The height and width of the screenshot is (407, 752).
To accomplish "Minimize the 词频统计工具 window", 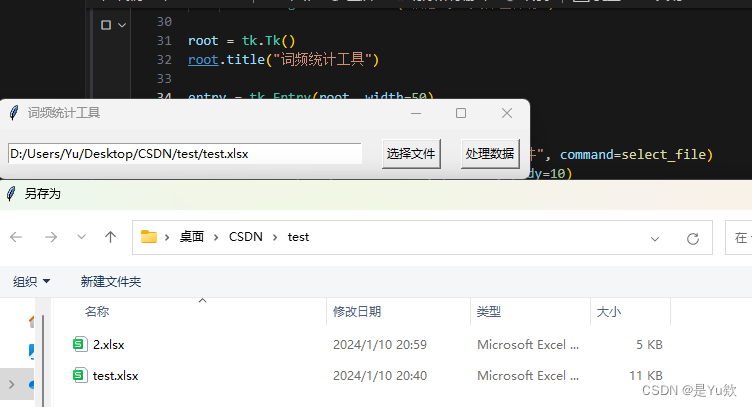I will (x=416, y=114).
